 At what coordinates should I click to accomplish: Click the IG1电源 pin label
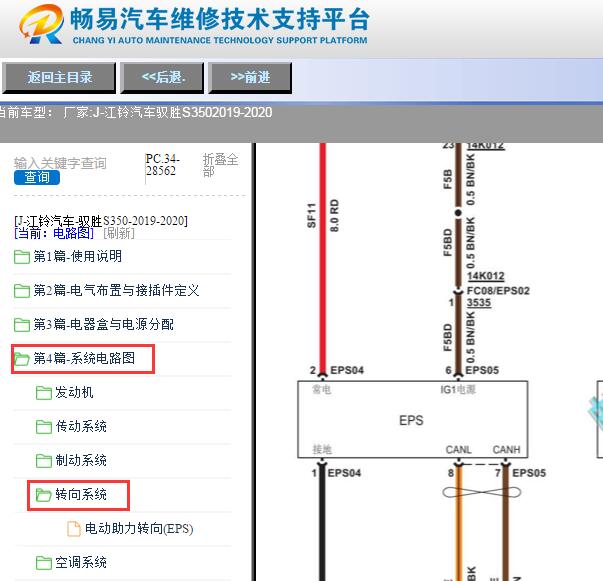458,390
